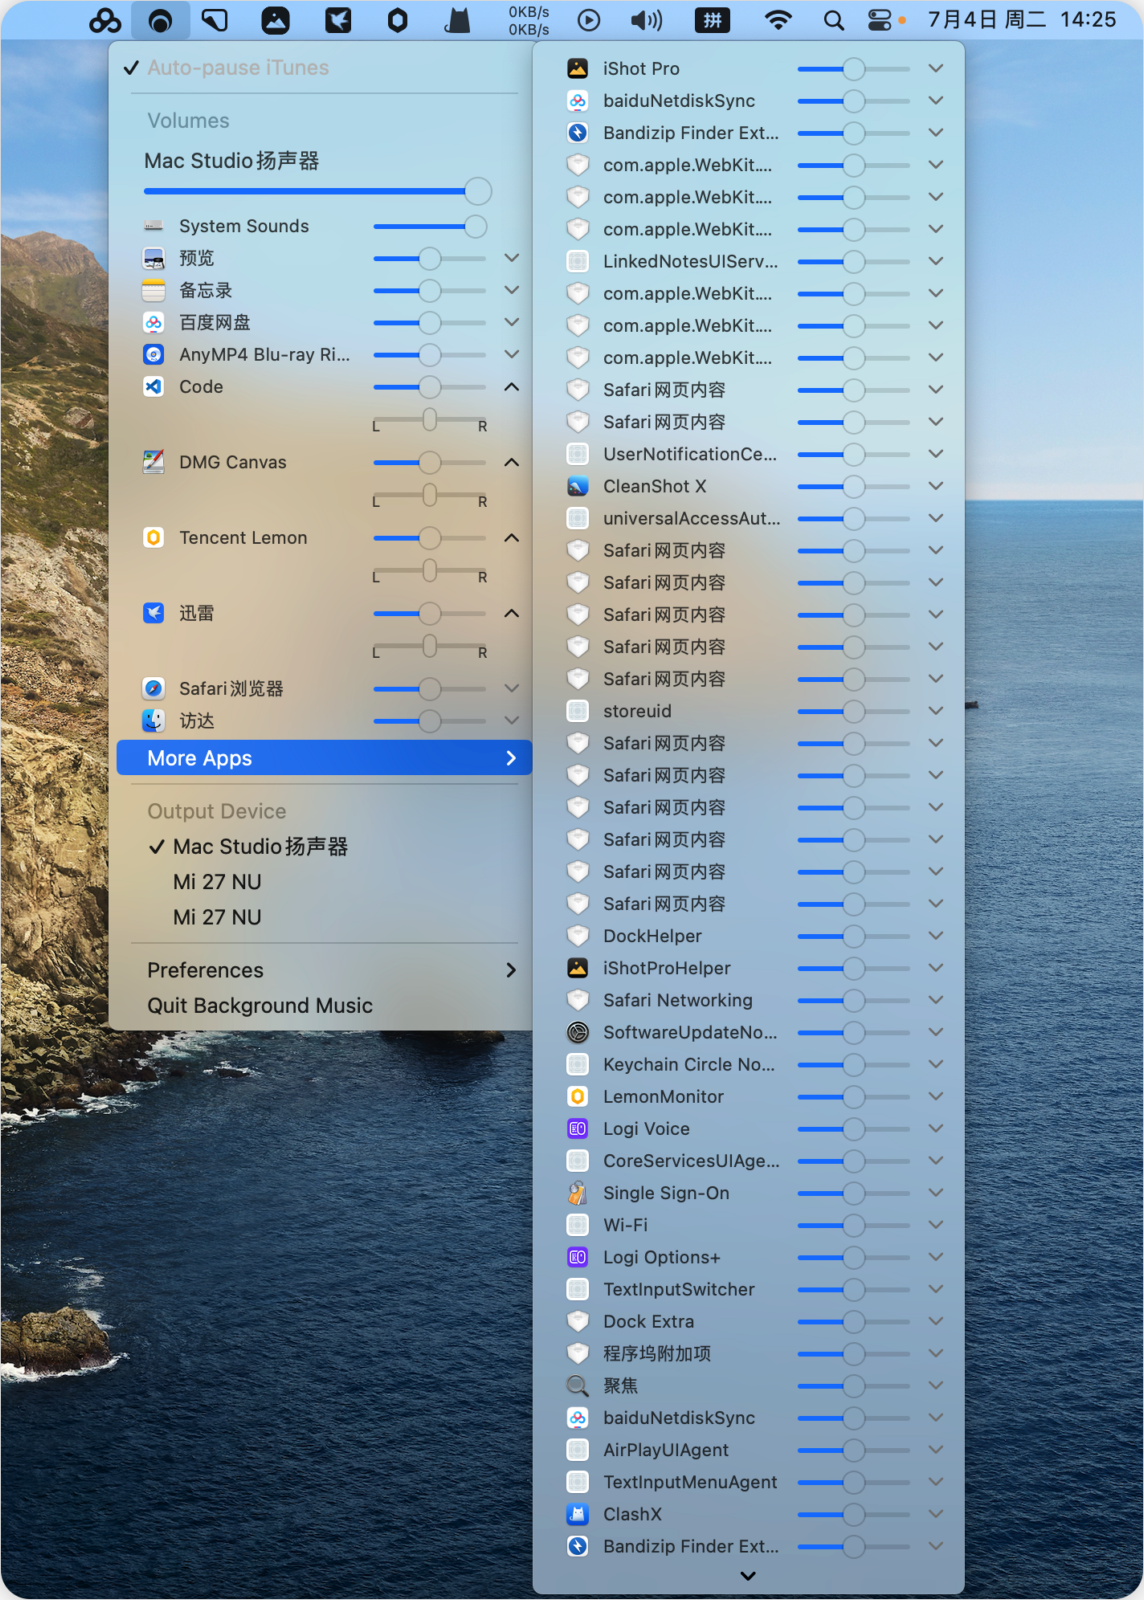This screenshot has width=1144, height=1600.
Task: Click the ClashX cat icon in menu bar
Action: [457, 20]
